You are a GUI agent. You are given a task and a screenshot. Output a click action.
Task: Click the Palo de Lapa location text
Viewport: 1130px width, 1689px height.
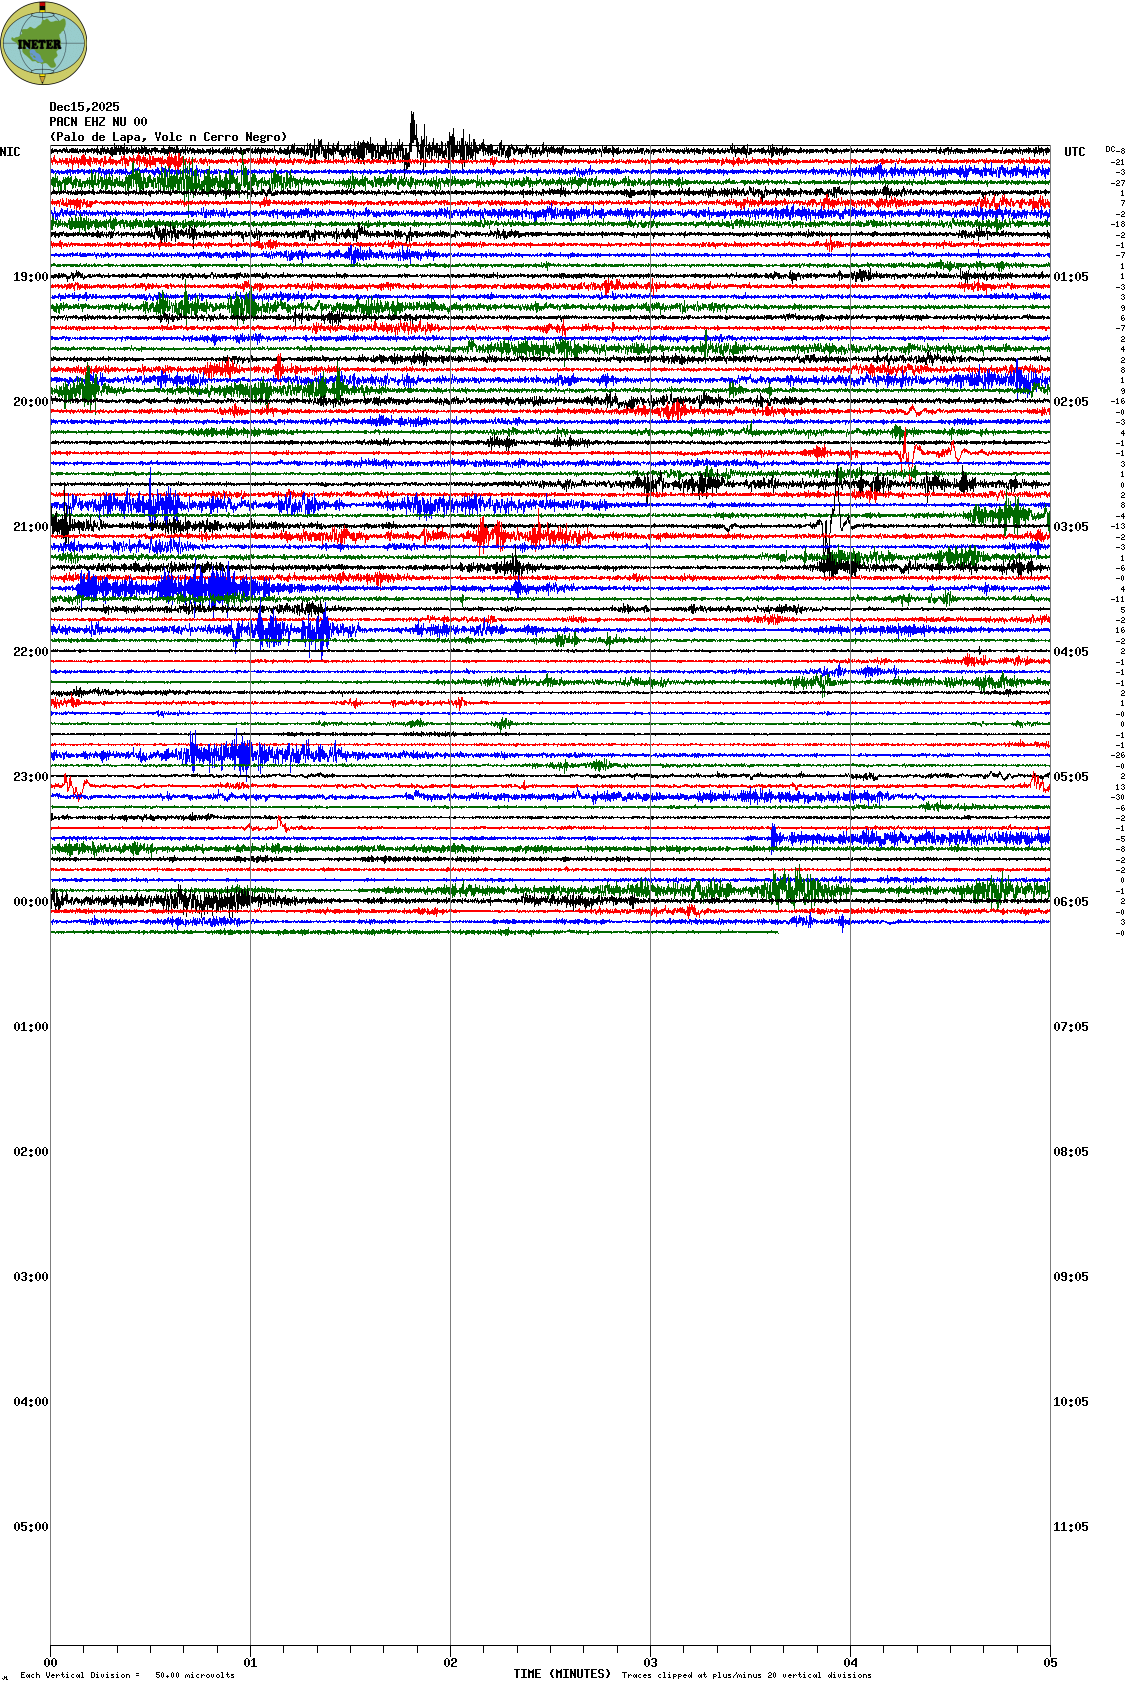click(168, 137)
